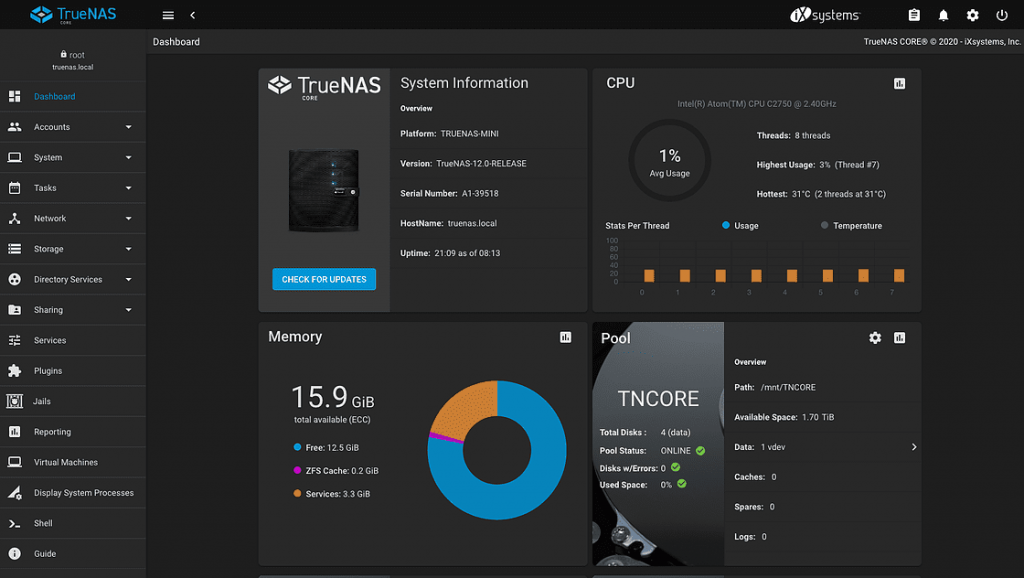Viewport: 1024px width, 578px height.
Task: Toggle the hamburger sidebar menu
Action: (x=168, y=15)
